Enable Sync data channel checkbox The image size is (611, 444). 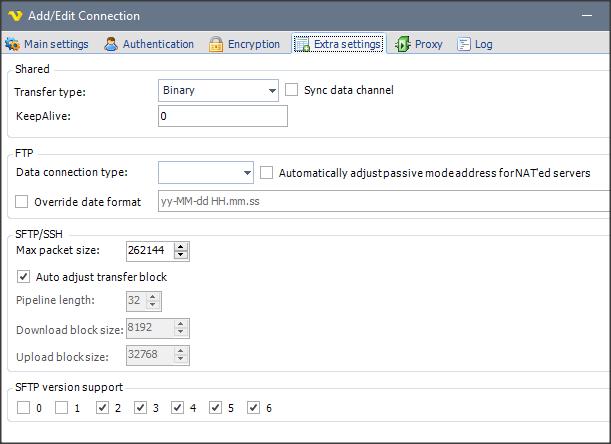292,90
